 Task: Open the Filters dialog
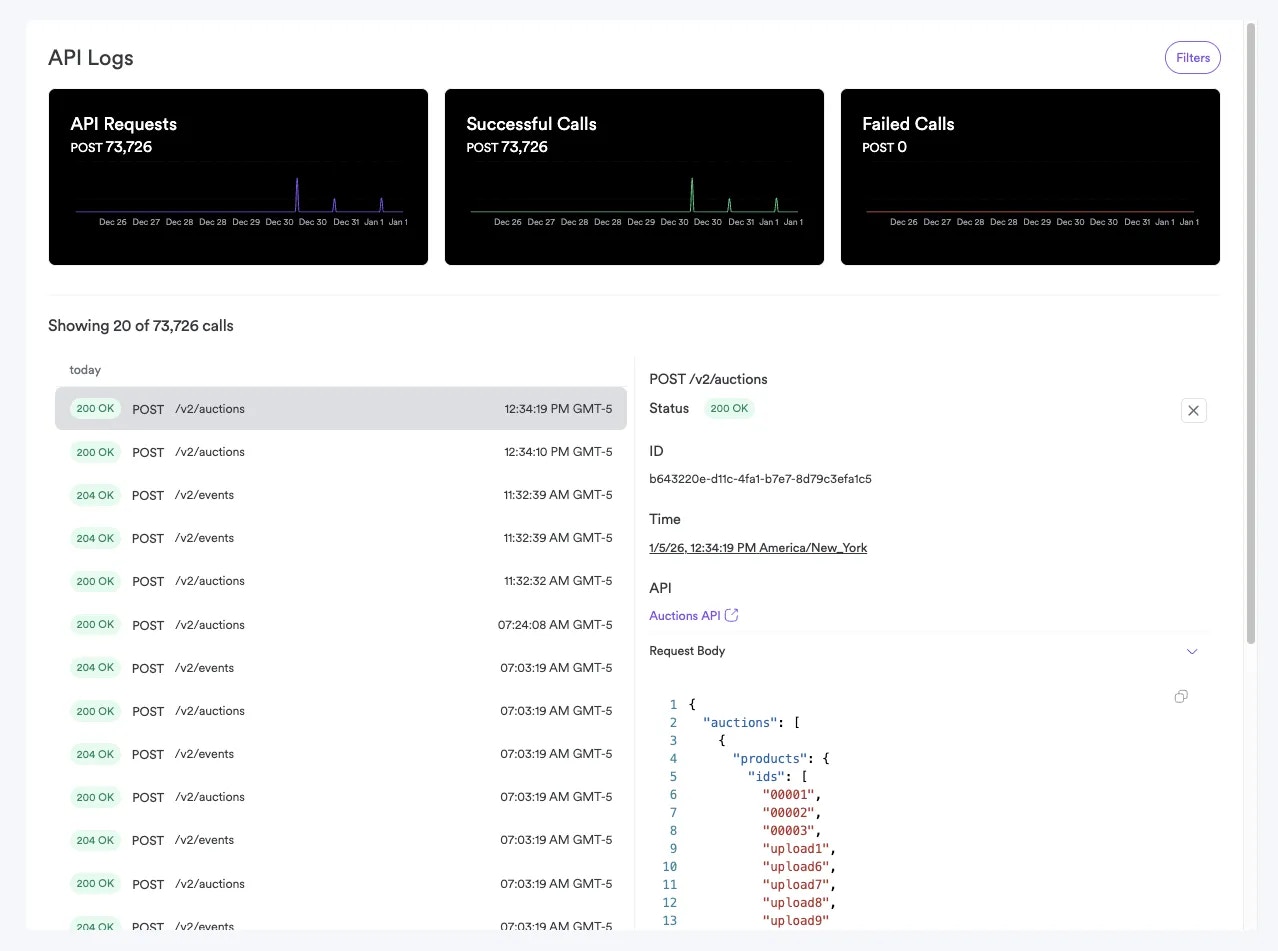[1192, 57]
